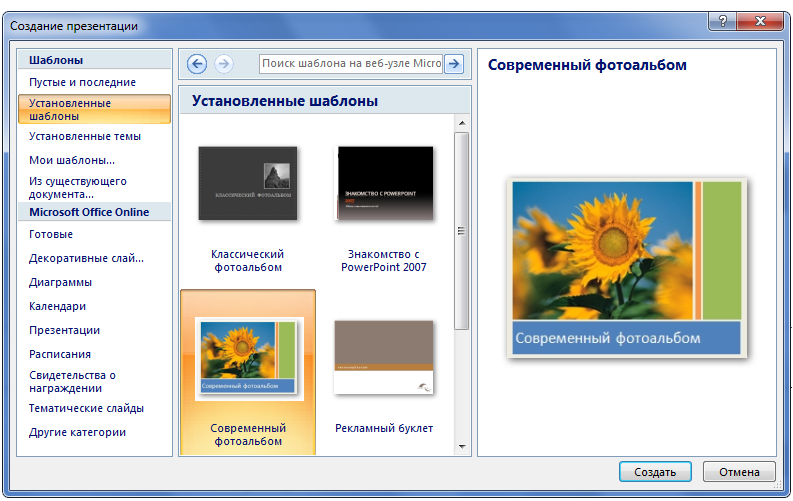
Task: Open the Презентации category
Action: click(64, 331)
